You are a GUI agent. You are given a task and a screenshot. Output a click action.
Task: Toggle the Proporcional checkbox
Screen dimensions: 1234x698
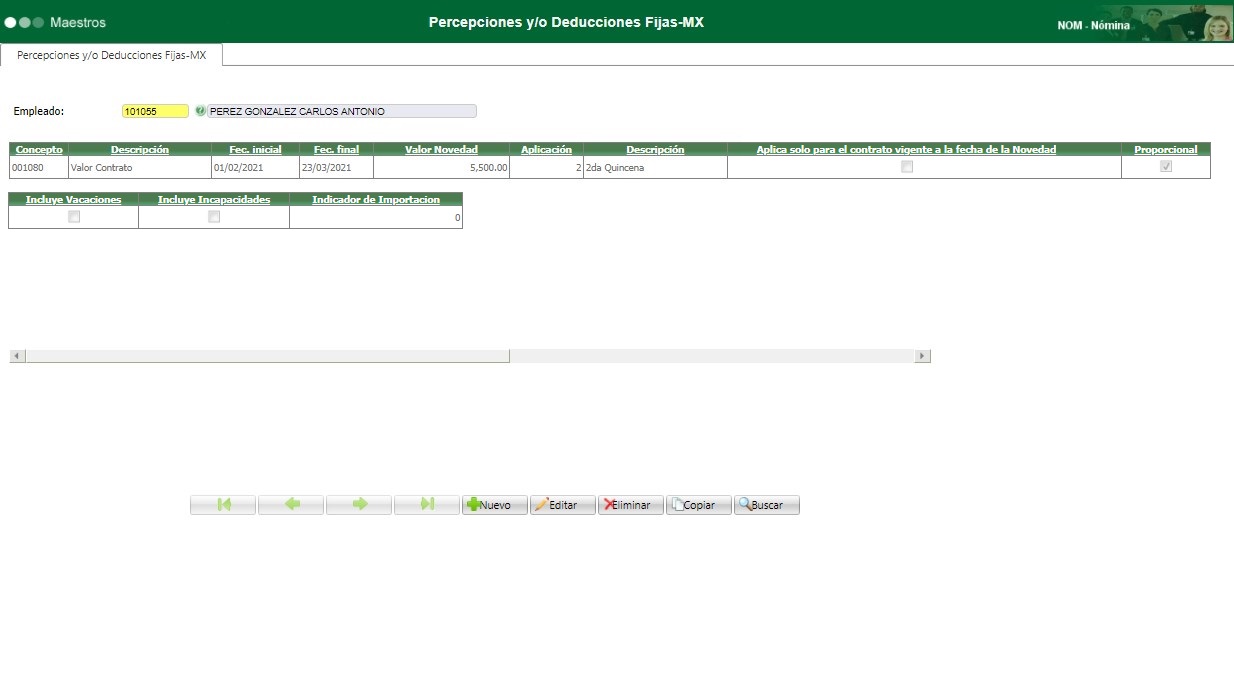(x=1165, y=167)
